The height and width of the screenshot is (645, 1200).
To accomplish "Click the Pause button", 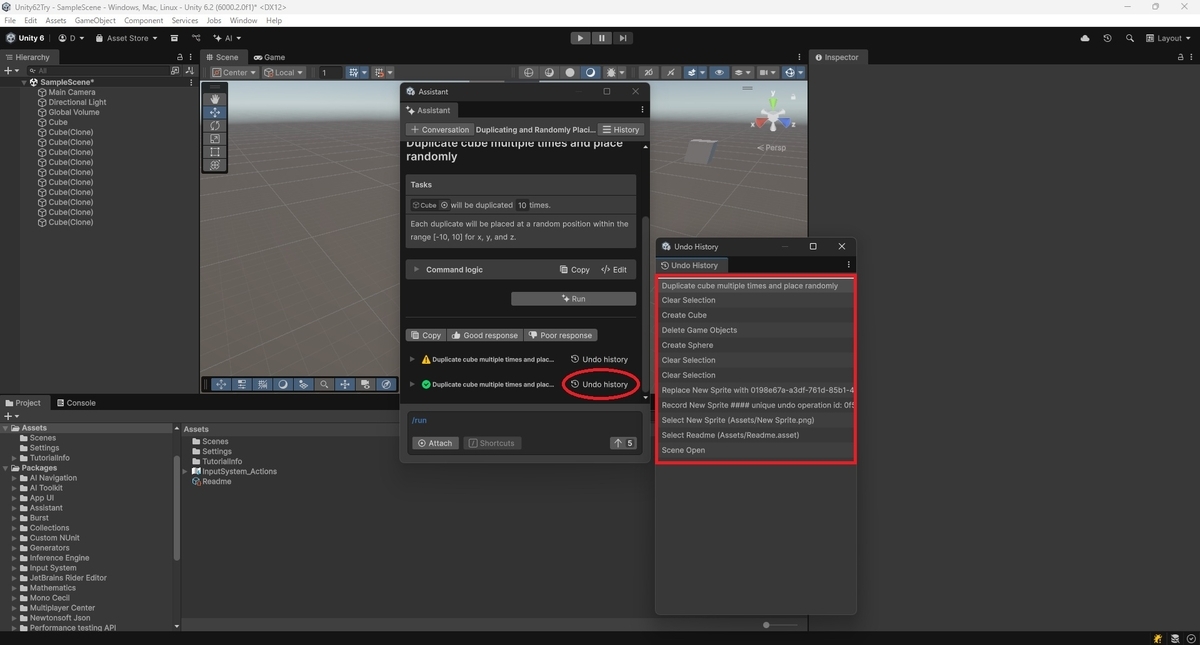I will coord(602,38).
